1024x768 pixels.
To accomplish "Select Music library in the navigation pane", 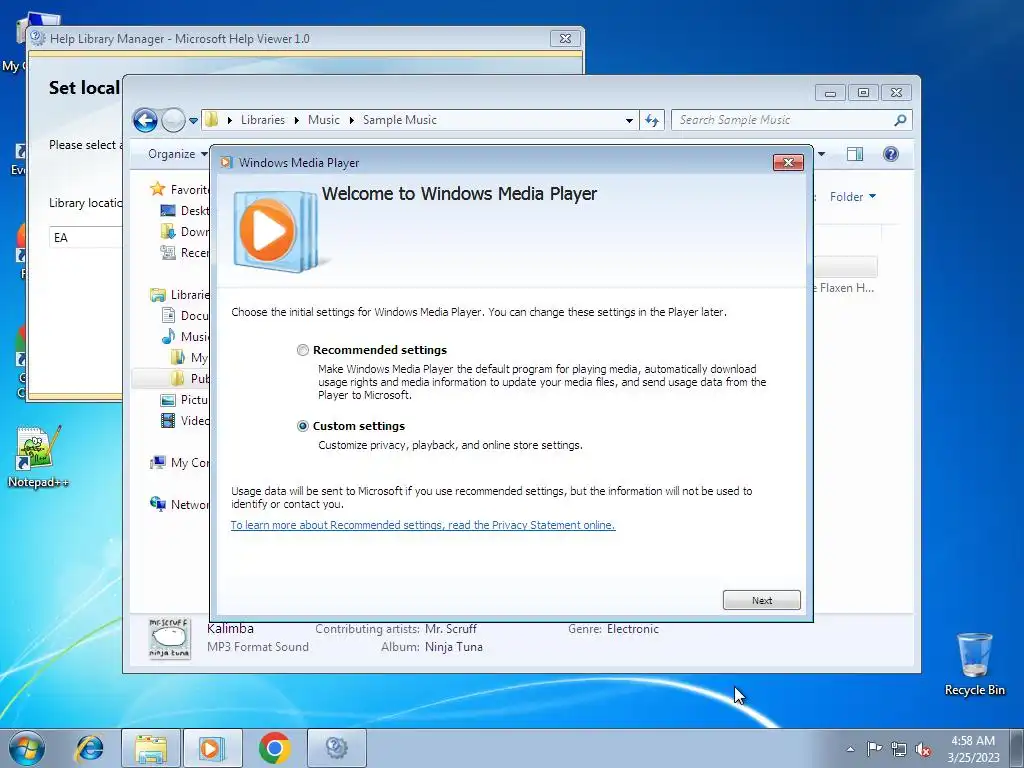I will tap(185, 336).
